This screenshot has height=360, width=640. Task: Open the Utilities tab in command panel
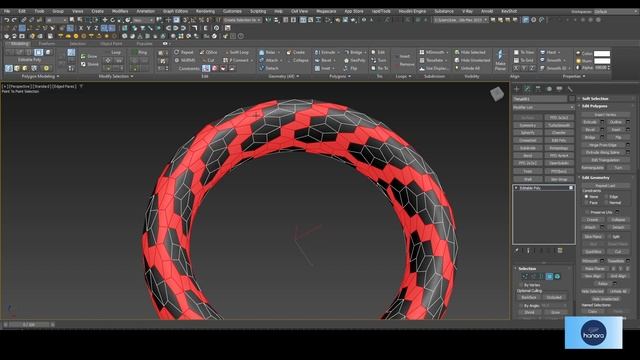[570, 89]
